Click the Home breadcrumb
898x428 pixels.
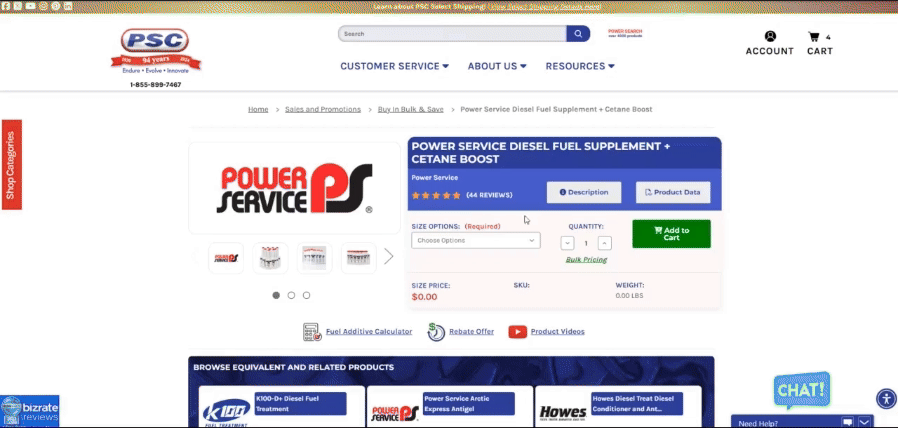tap(258, 109)
